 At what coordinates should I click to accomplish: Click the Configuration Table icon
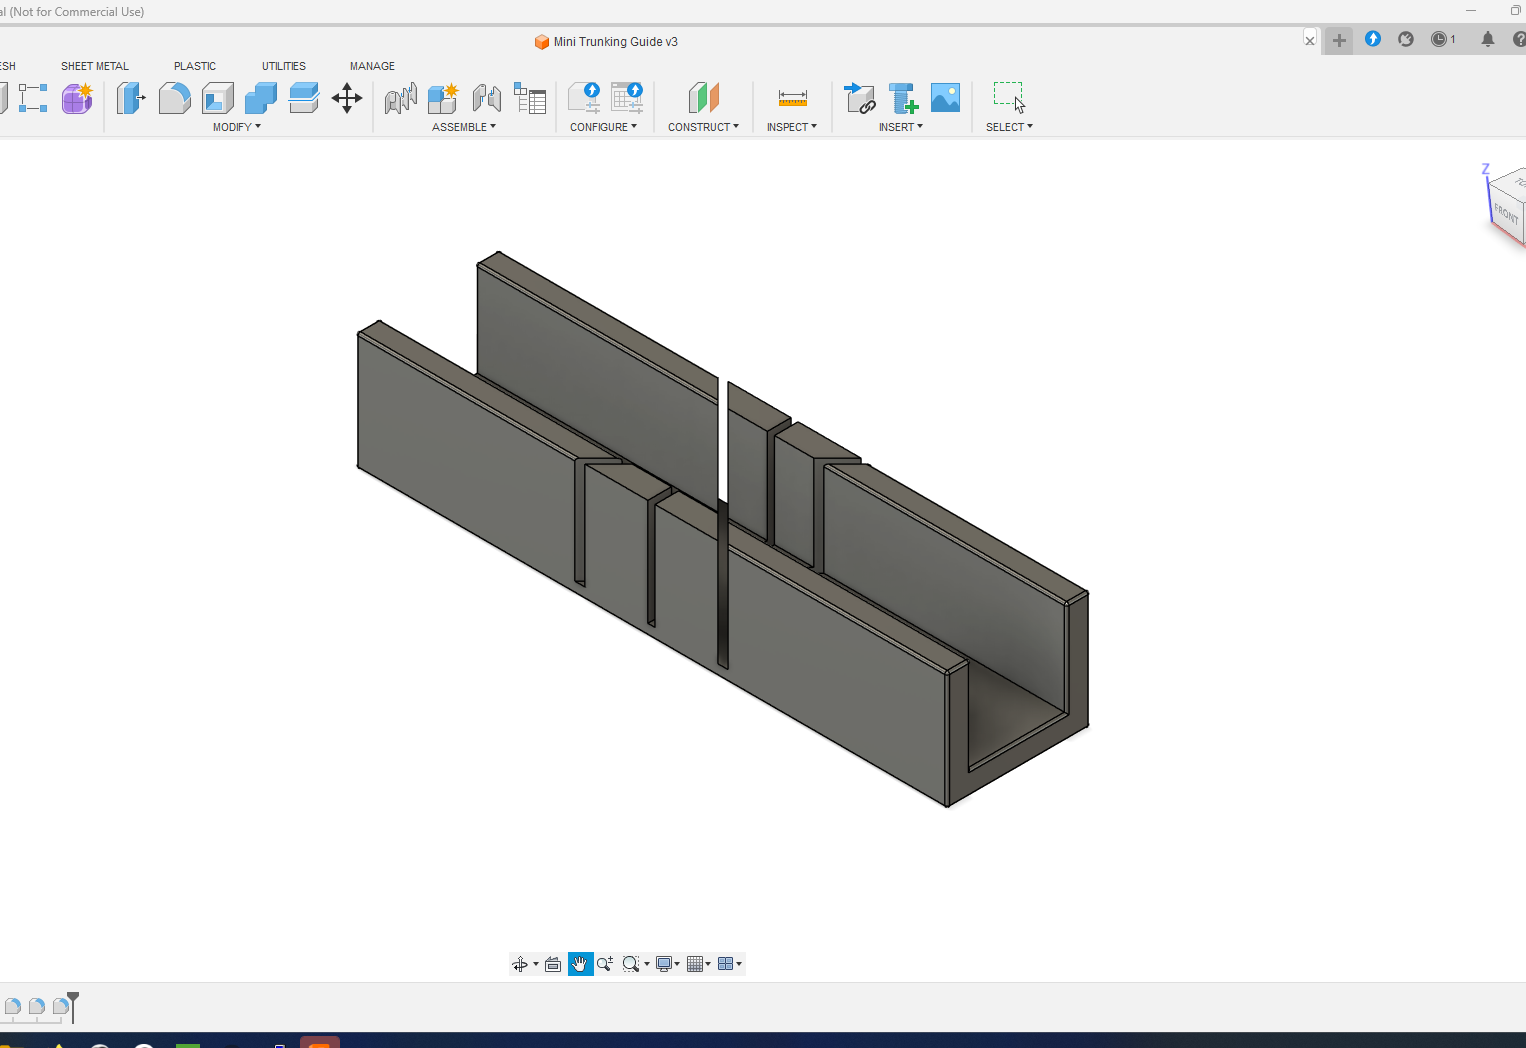(627, 98)
